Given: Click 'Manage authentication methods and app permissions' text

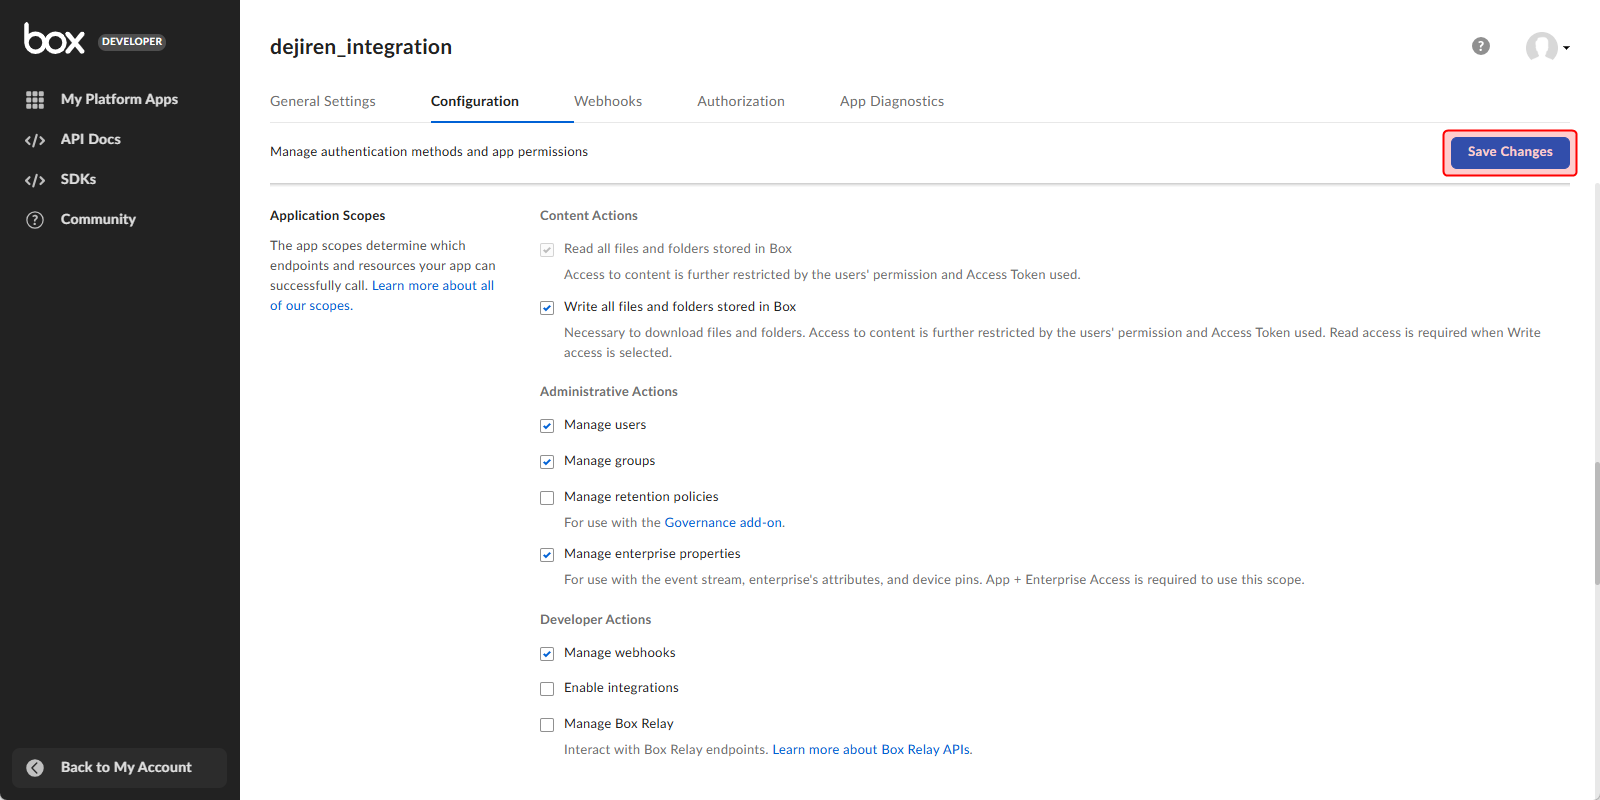Looking at the screenshot, I should click(x=429, y=152).
